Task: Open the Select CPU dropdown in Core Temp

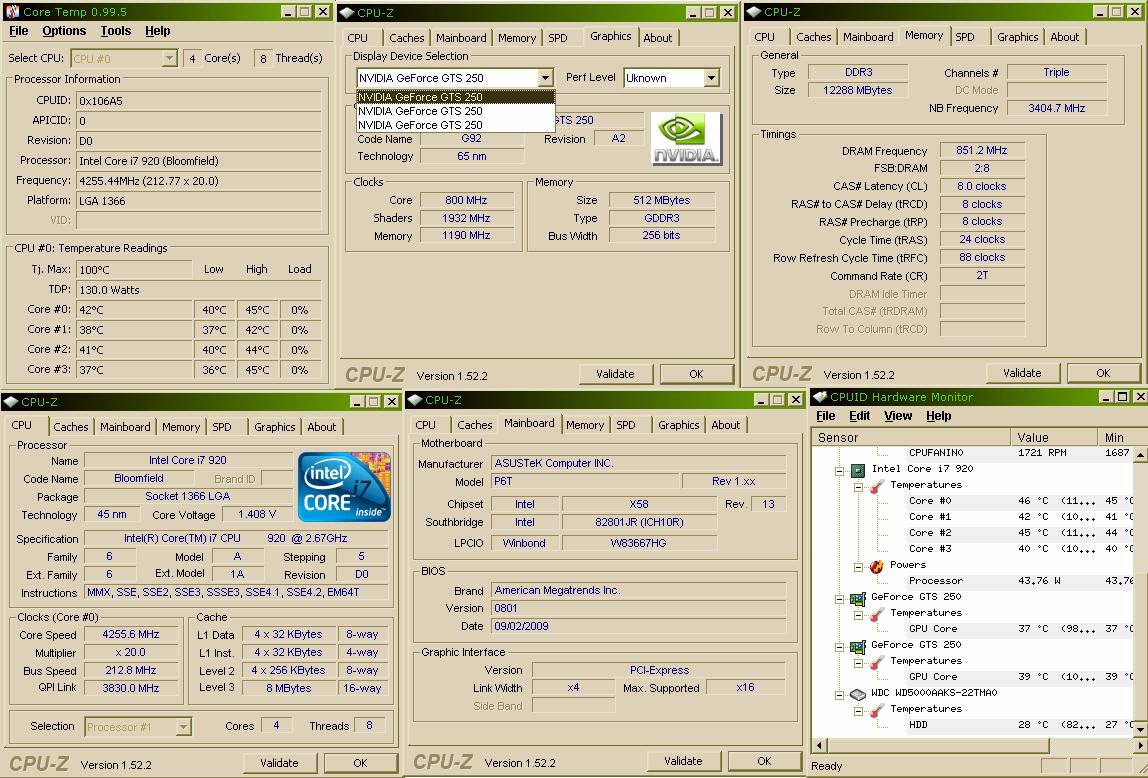Action: (x=169, y=59)
